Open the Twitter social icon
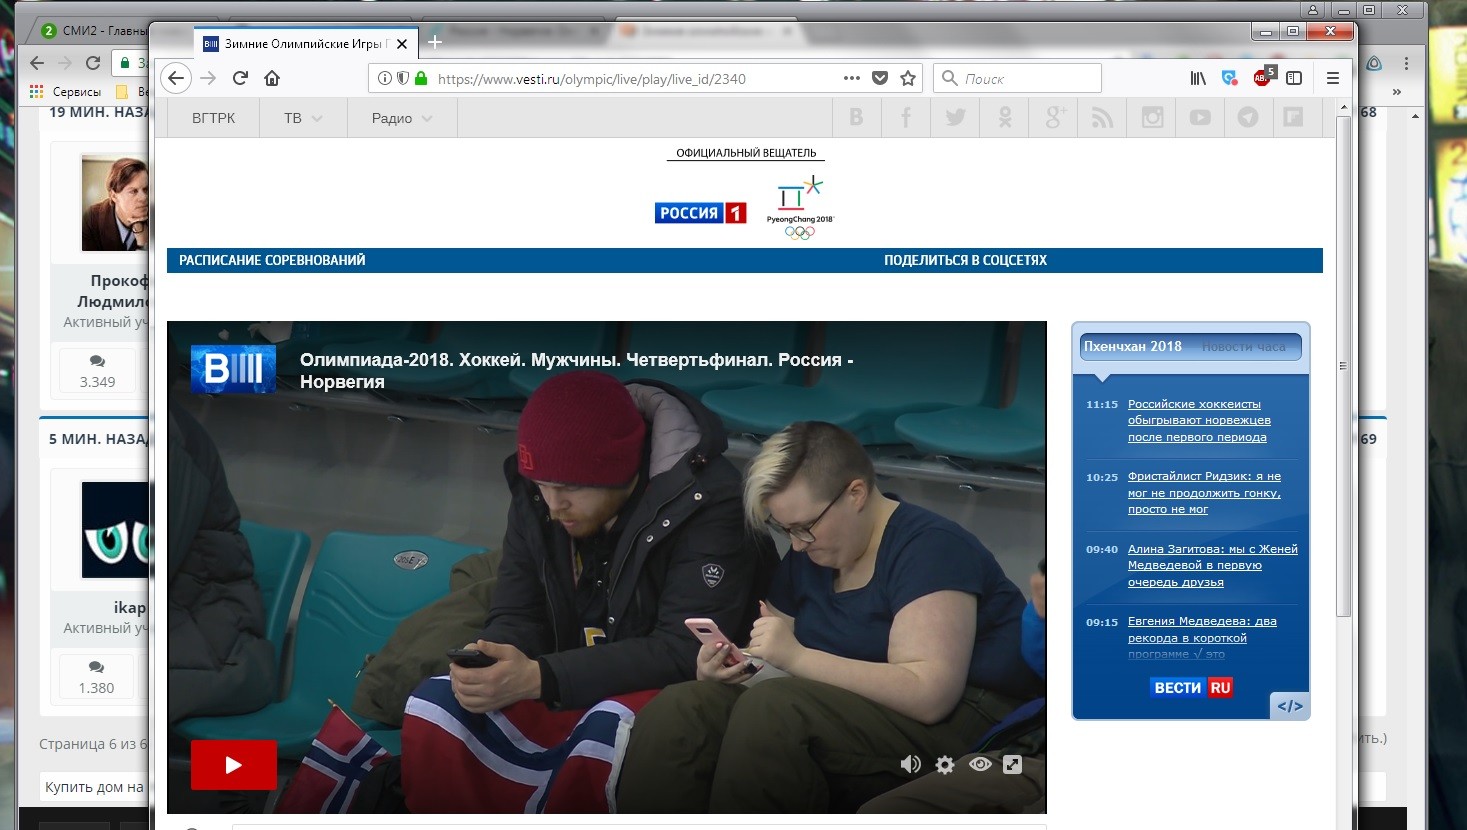 955,118
